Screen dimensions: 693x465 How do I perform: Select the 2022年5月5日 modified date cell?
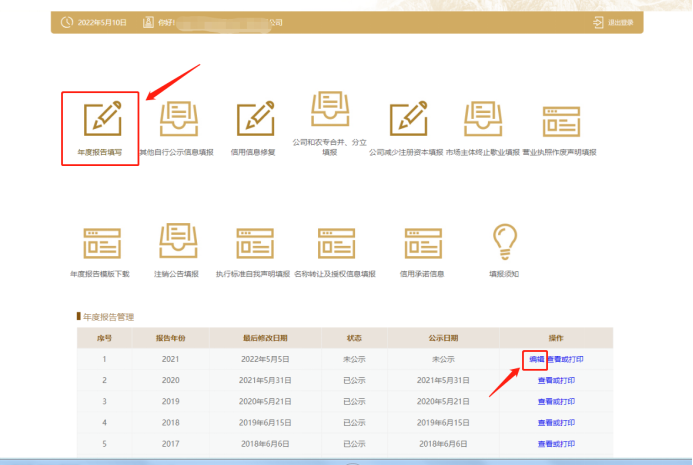[265, 359]
